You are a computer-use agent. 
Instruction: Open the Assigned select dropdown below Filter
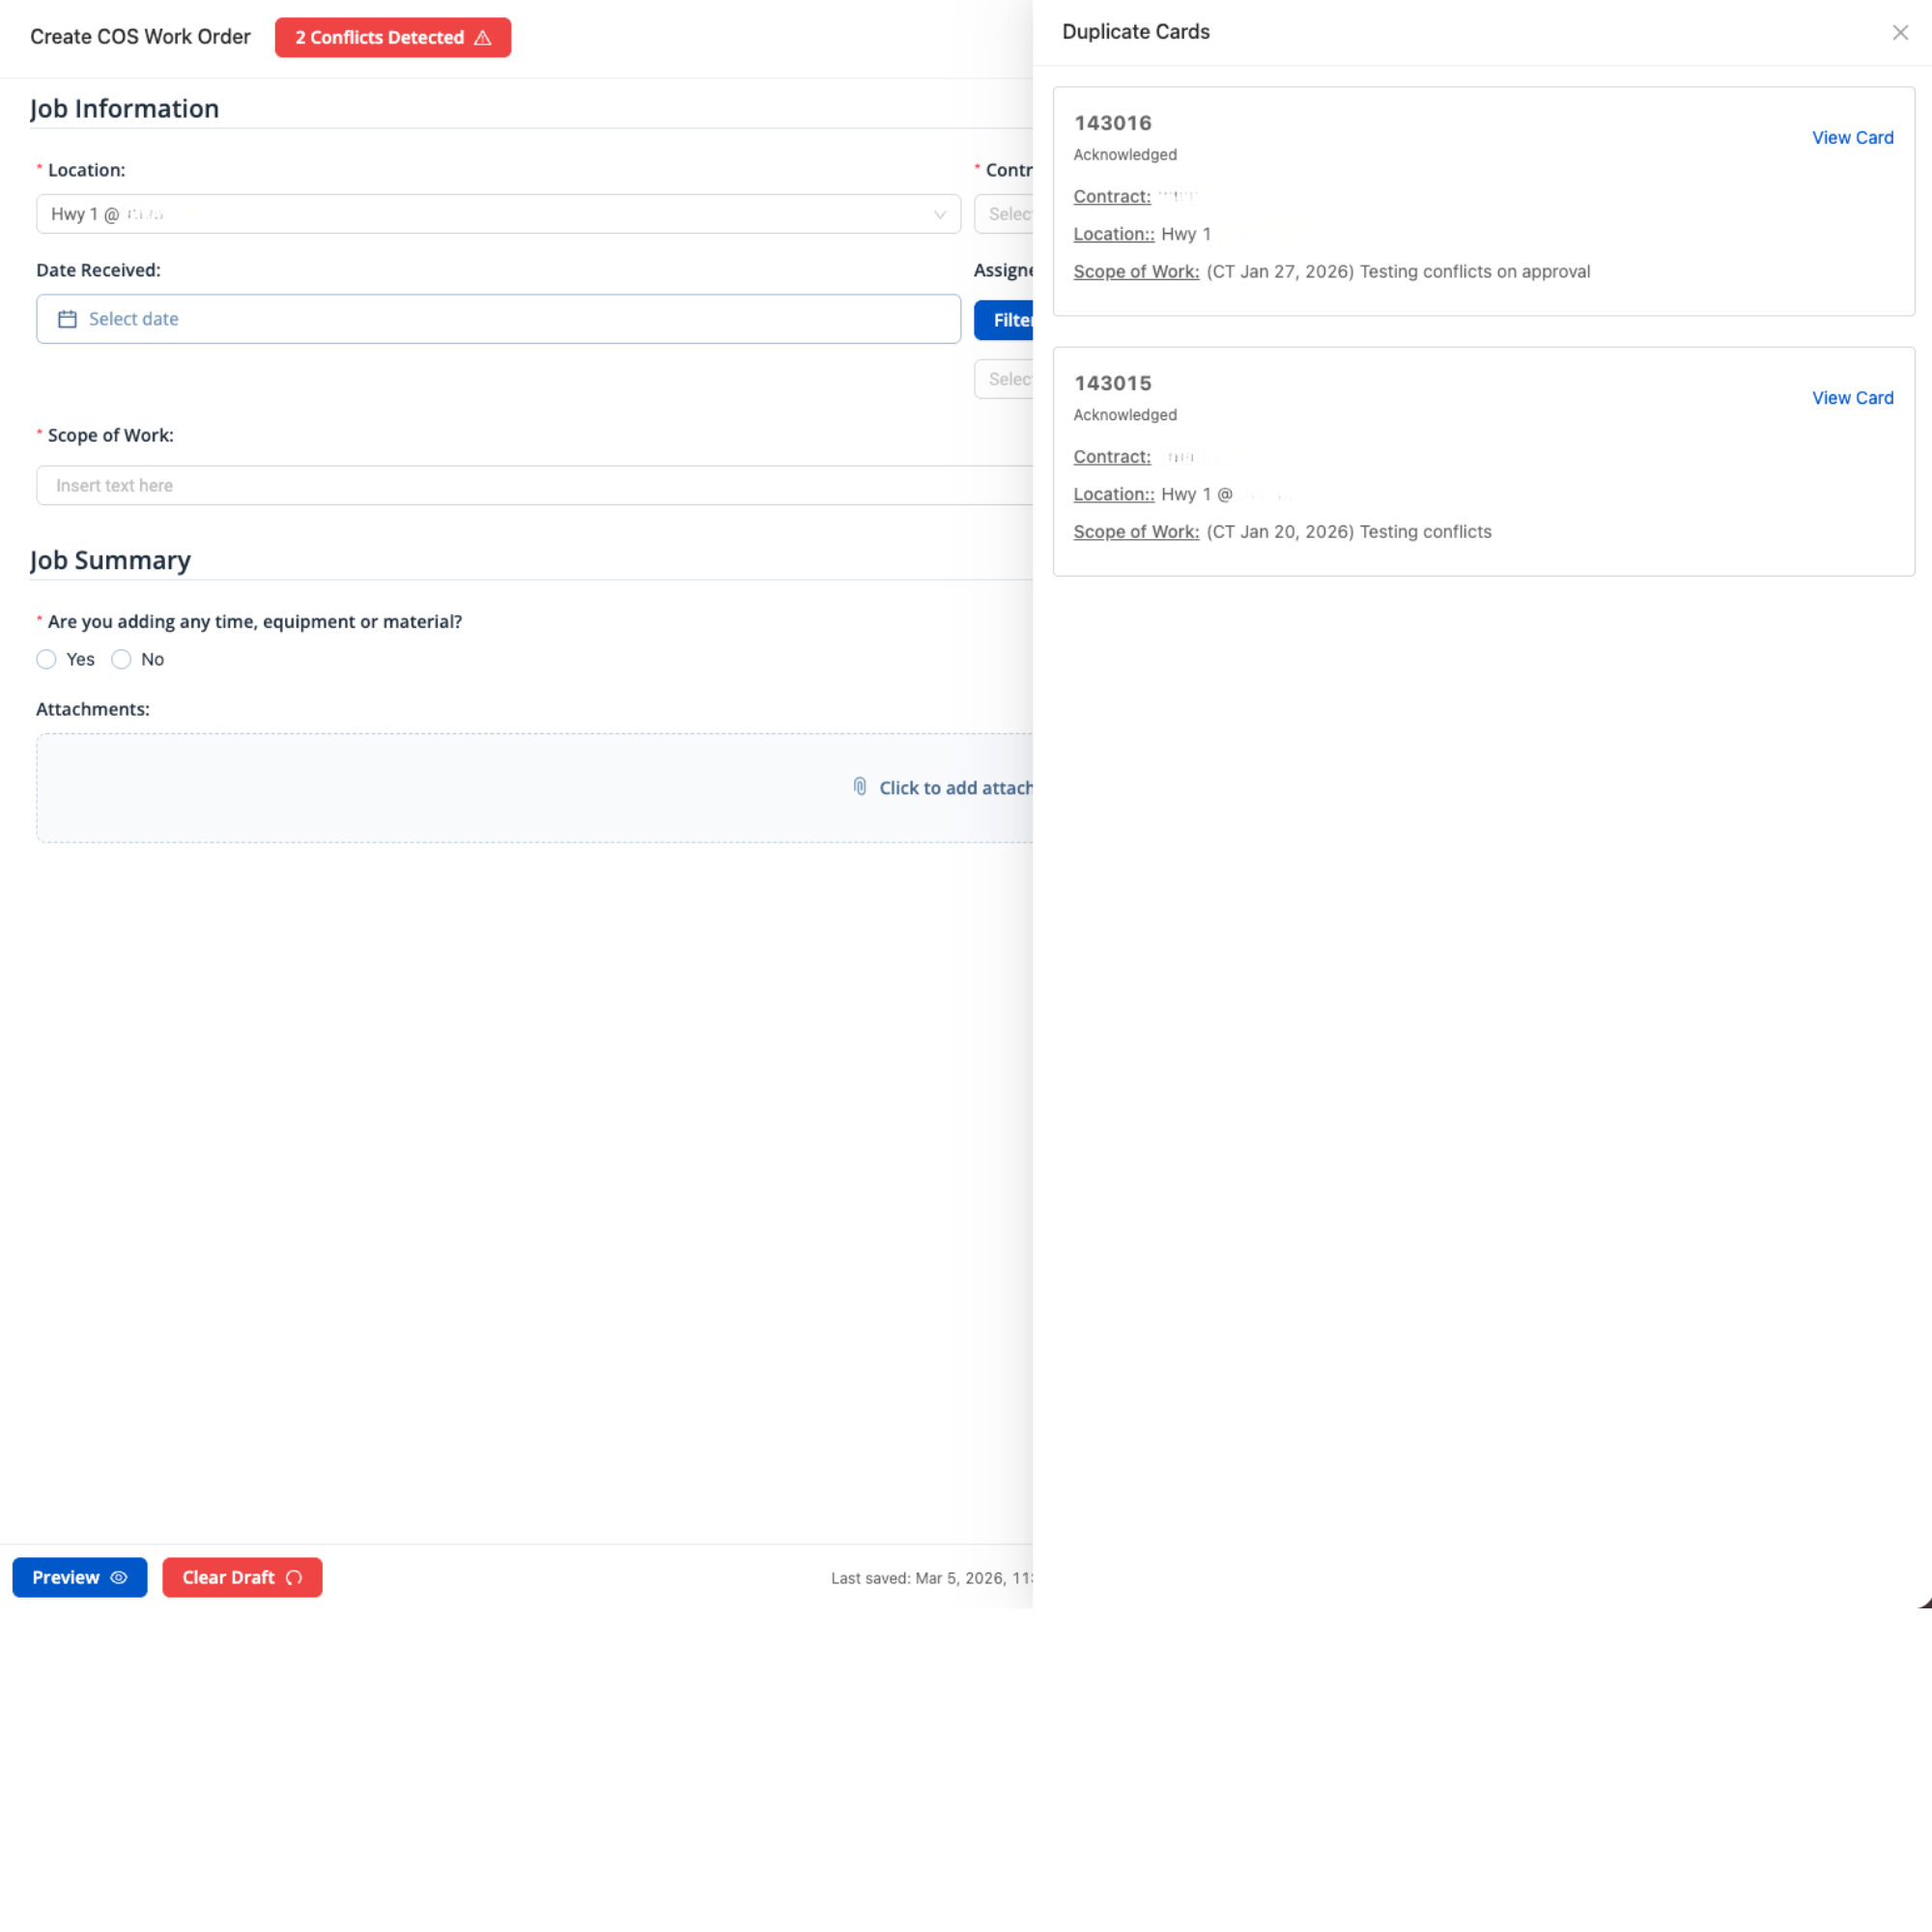[1005, 379]
